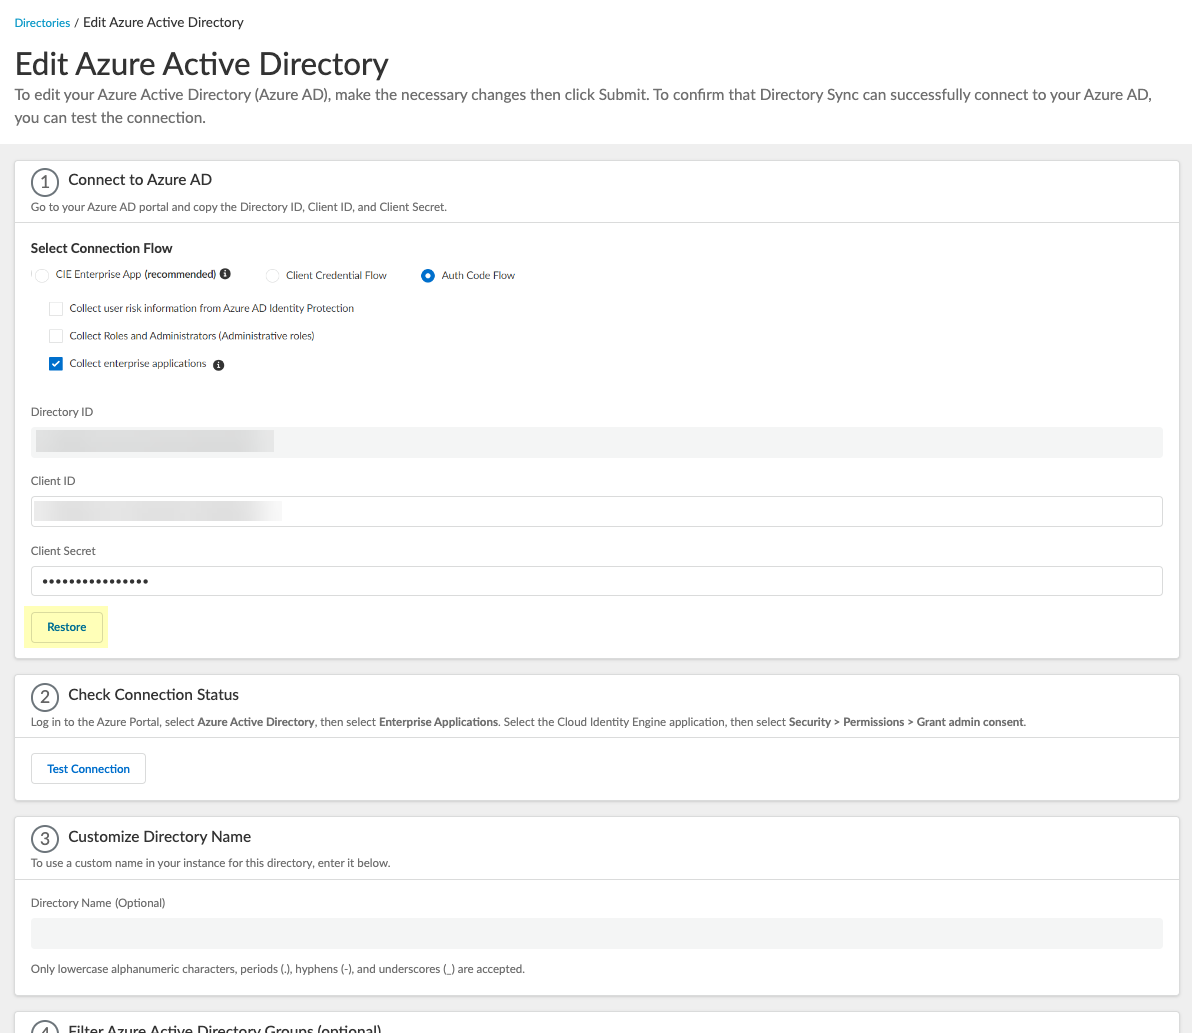Click the info icon beside CIE Enterprise App
Screen dimensions: 1192x1033
point(225,274)
